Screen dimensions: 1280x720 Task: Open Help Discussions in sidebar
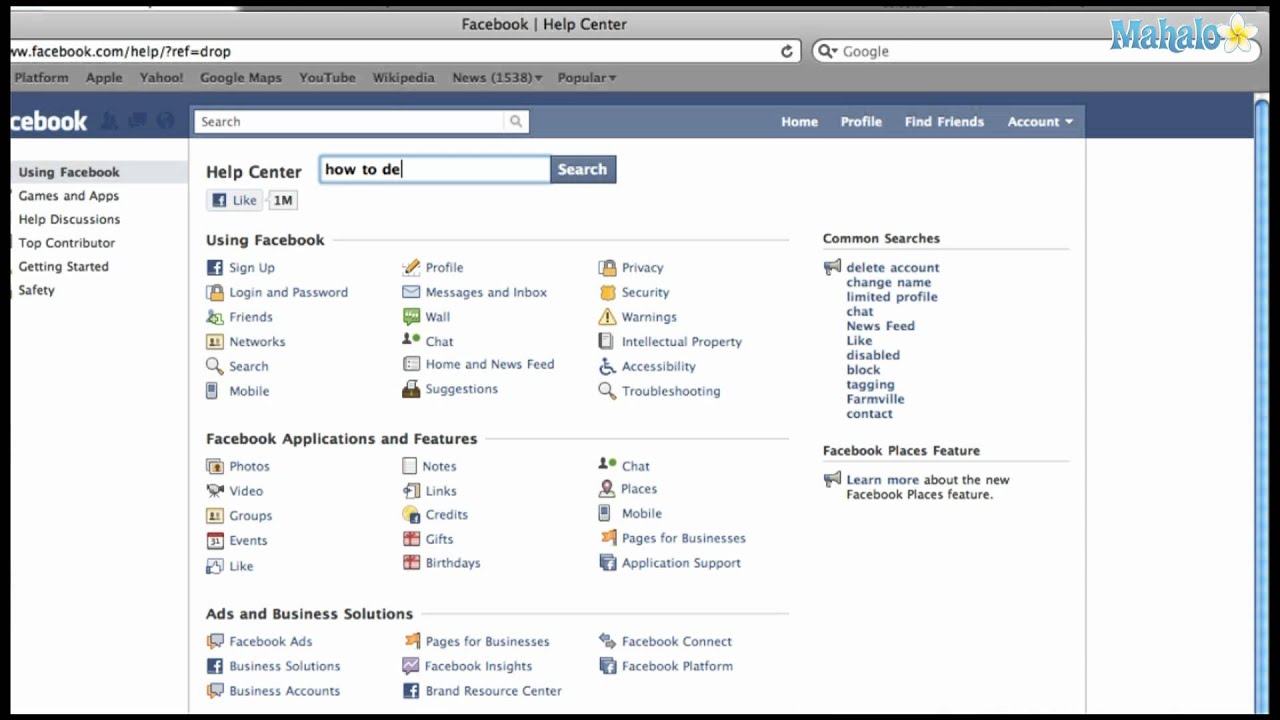point(69,219)
